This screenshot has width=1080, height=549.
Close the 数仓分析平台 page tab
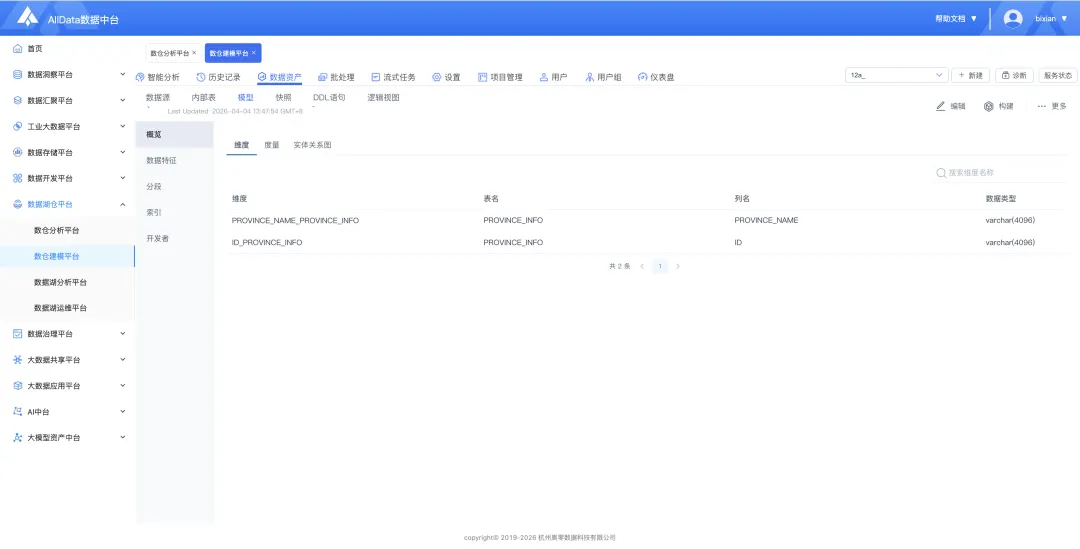tap(194, 52)
